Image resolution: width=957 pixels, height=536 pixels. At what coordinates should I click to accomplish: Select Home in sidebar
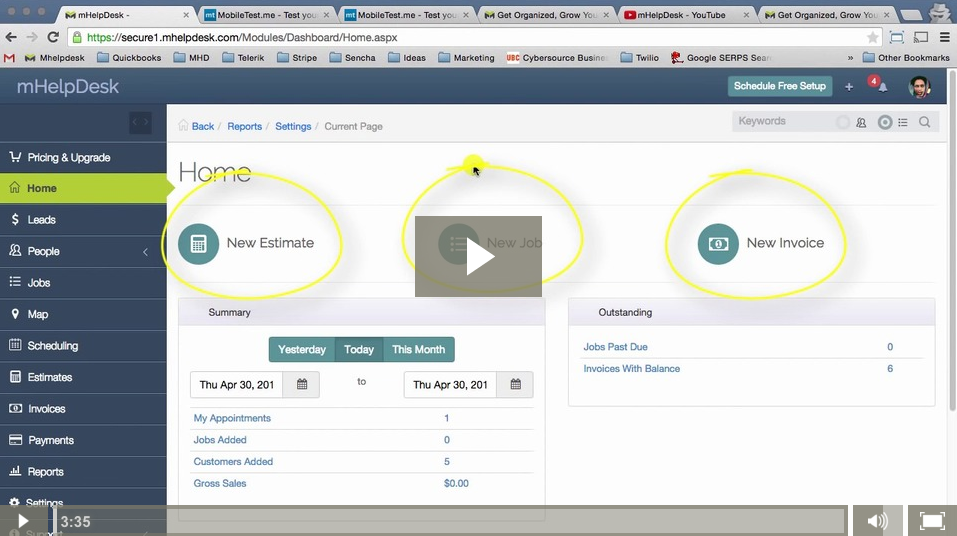tap(83, 188)
